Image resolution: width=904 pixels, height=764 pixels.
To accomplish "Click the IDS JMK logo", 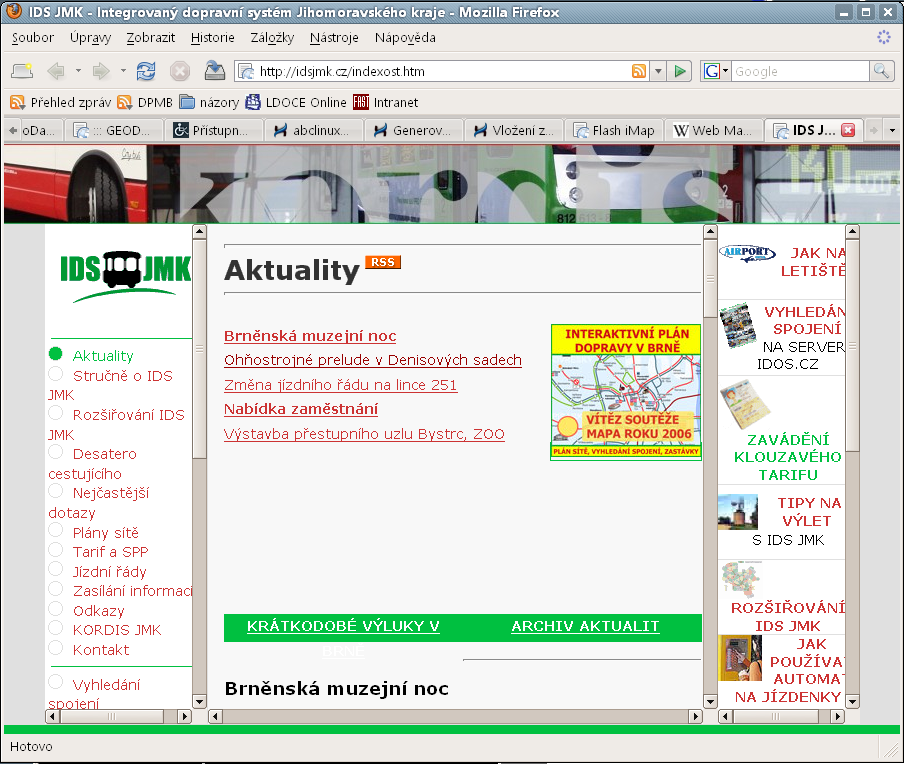I will click(x=125, y=277).
